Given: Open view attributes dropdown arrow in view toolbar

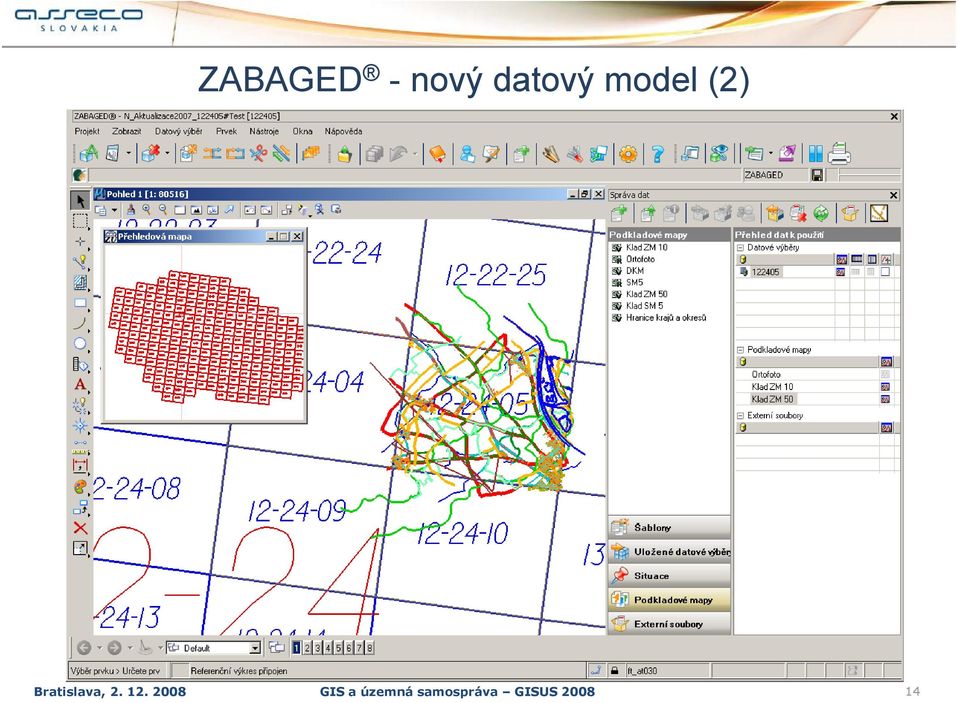Looking at the screenshot, I should click(114, 210).
